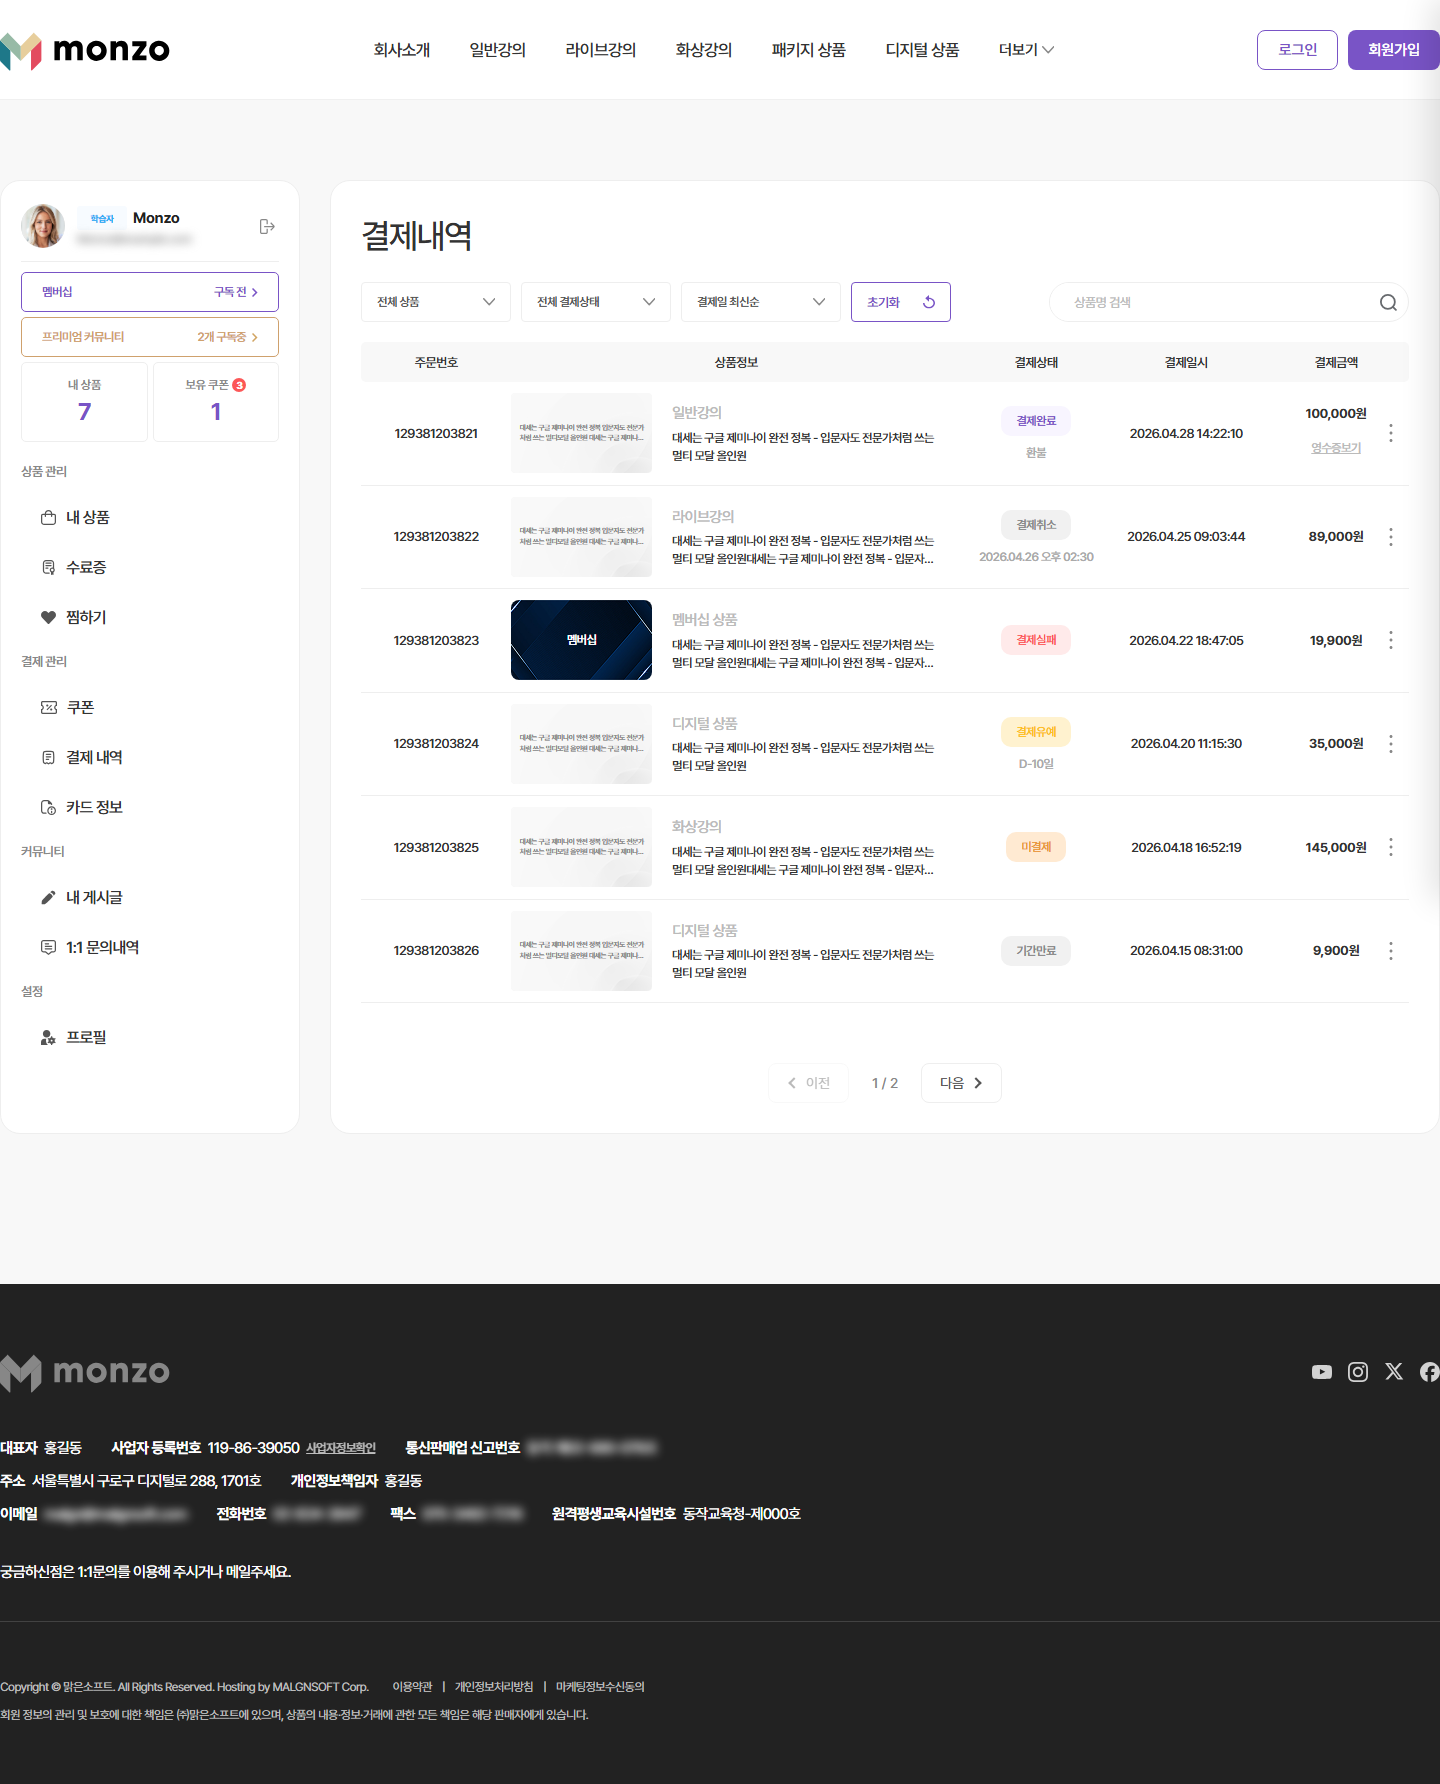Viewport: 1440px width, 1784px height.
Task: Click the 내 상품 bag icon in sidebar
Action: [48, 517]
